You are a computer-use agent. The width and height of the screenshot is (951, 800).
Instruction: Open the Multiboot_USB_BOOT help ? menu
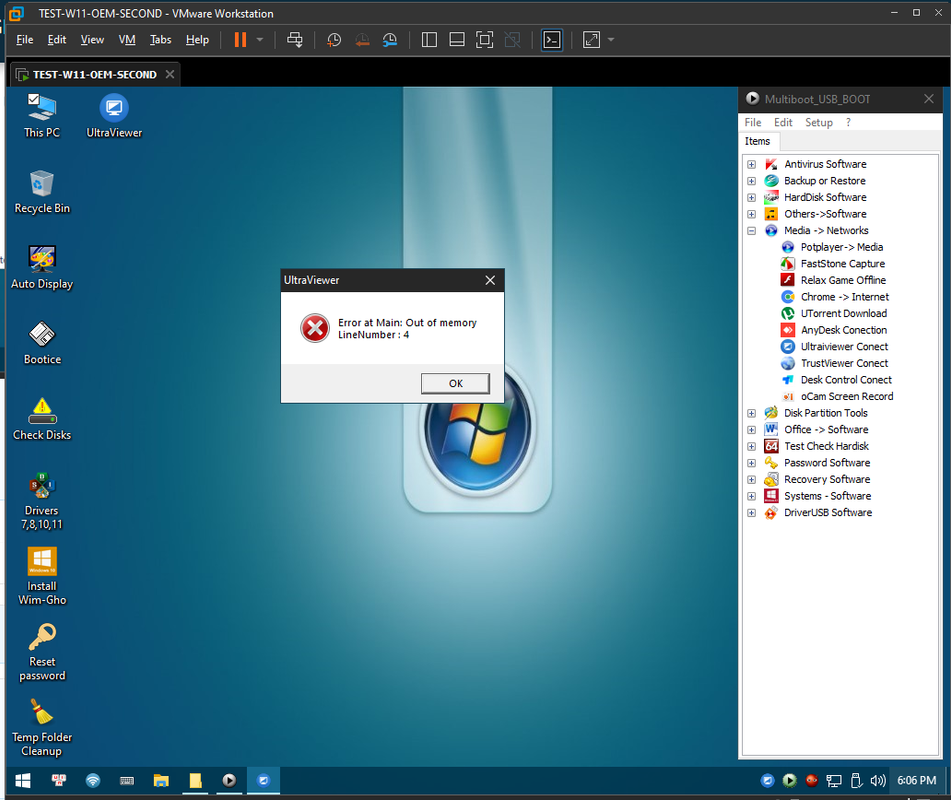848,123
